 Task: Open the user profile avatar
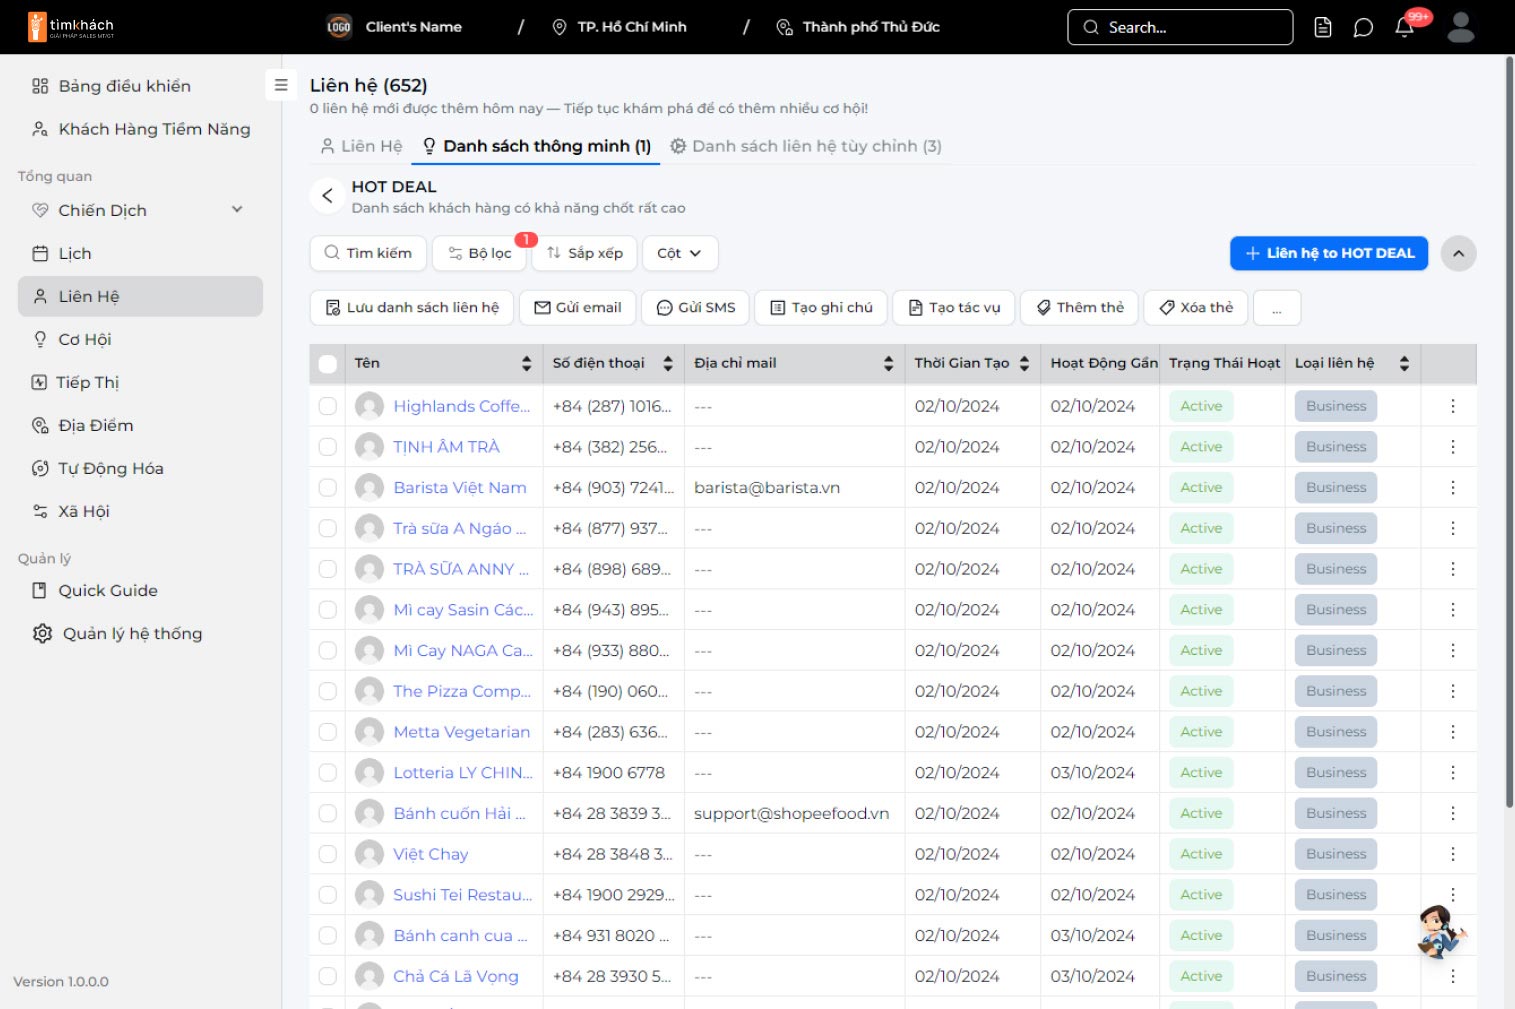tap(1461, 27)
